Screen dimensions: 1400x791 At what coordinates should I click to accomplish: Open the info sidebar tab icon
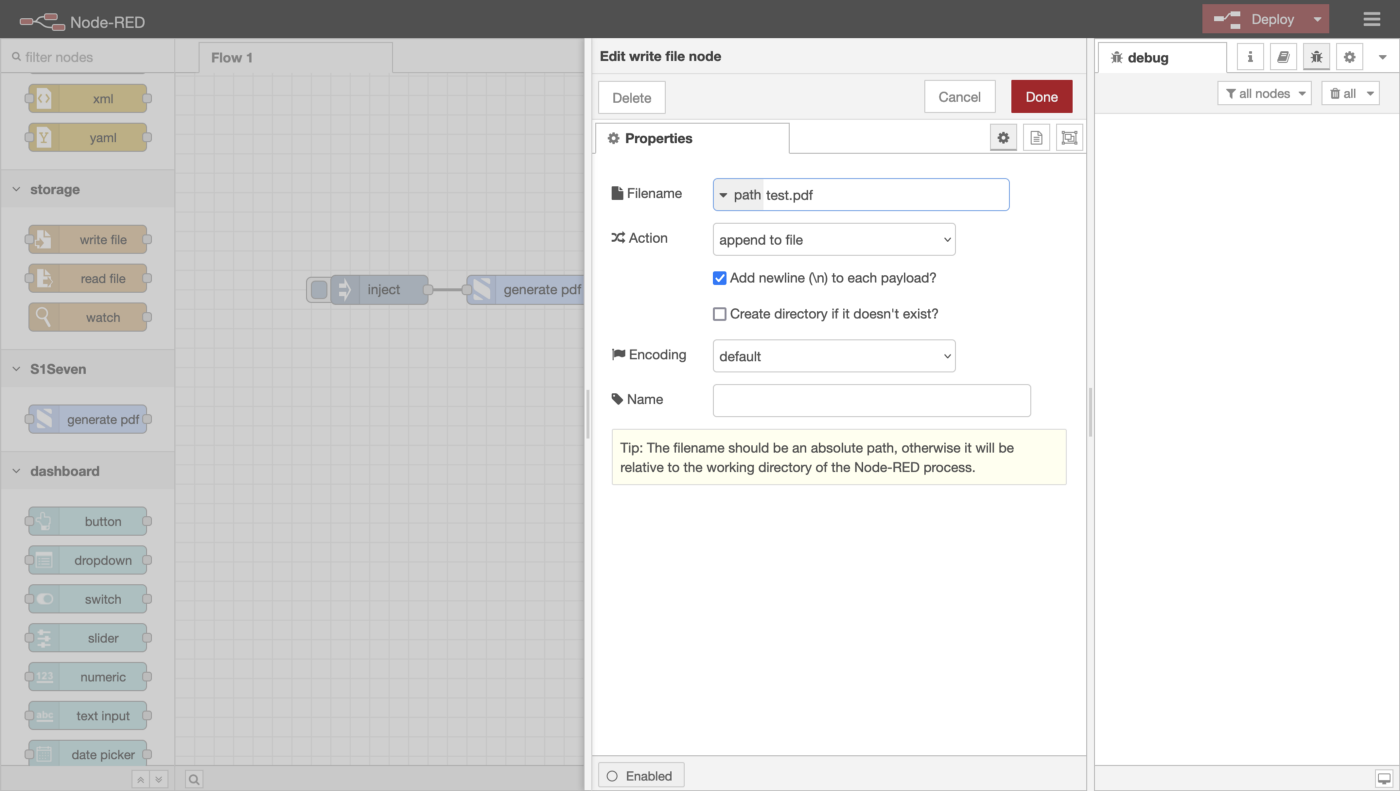(x=1250, y=57)
